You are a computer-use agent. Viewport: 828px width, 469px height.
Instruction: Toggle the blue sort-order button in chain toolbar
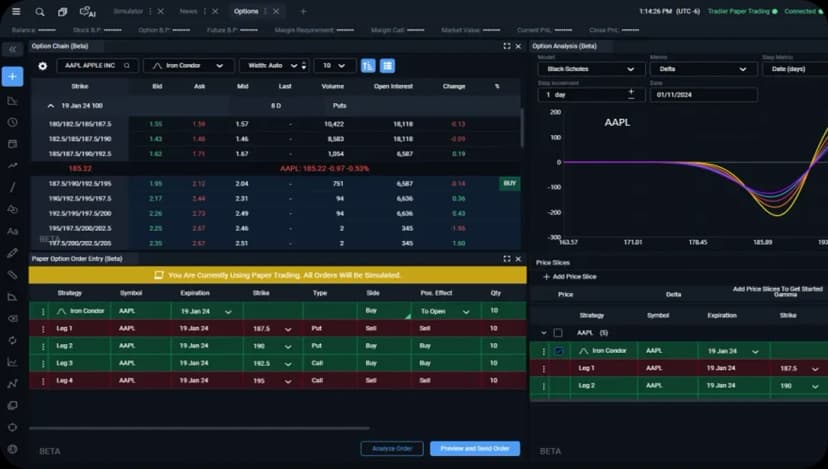(368, 66)
